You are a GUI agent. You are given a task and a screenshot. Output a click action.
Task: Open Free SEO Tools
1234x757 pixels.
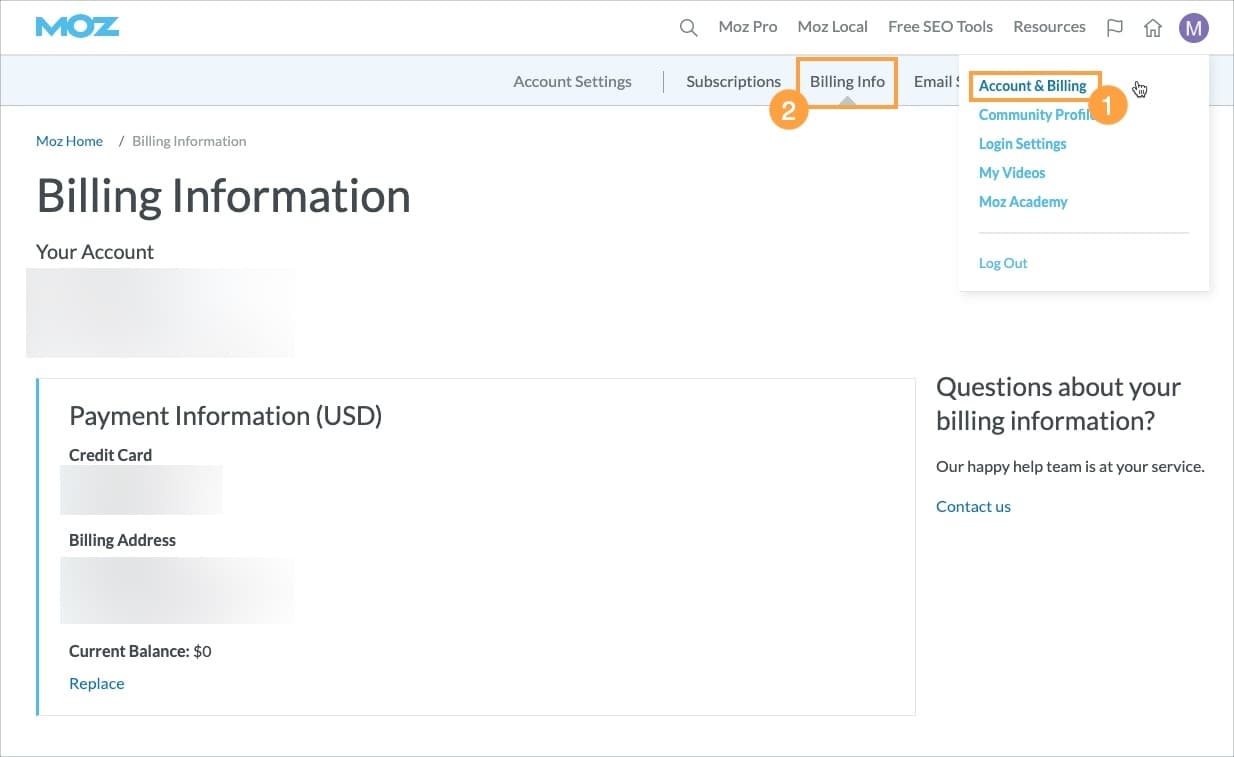939,27
